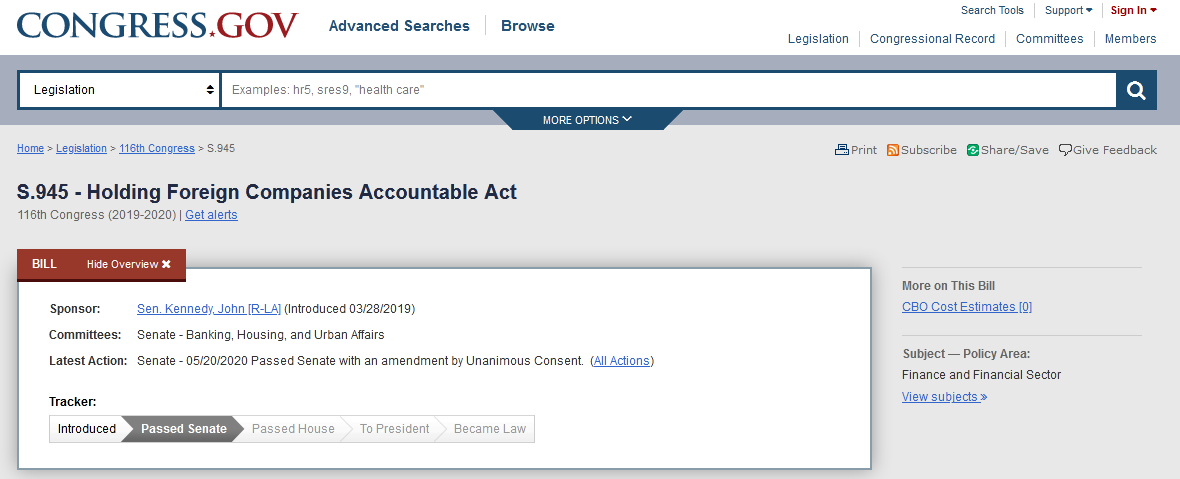Click the View subjects link

(x=944, y=397)
